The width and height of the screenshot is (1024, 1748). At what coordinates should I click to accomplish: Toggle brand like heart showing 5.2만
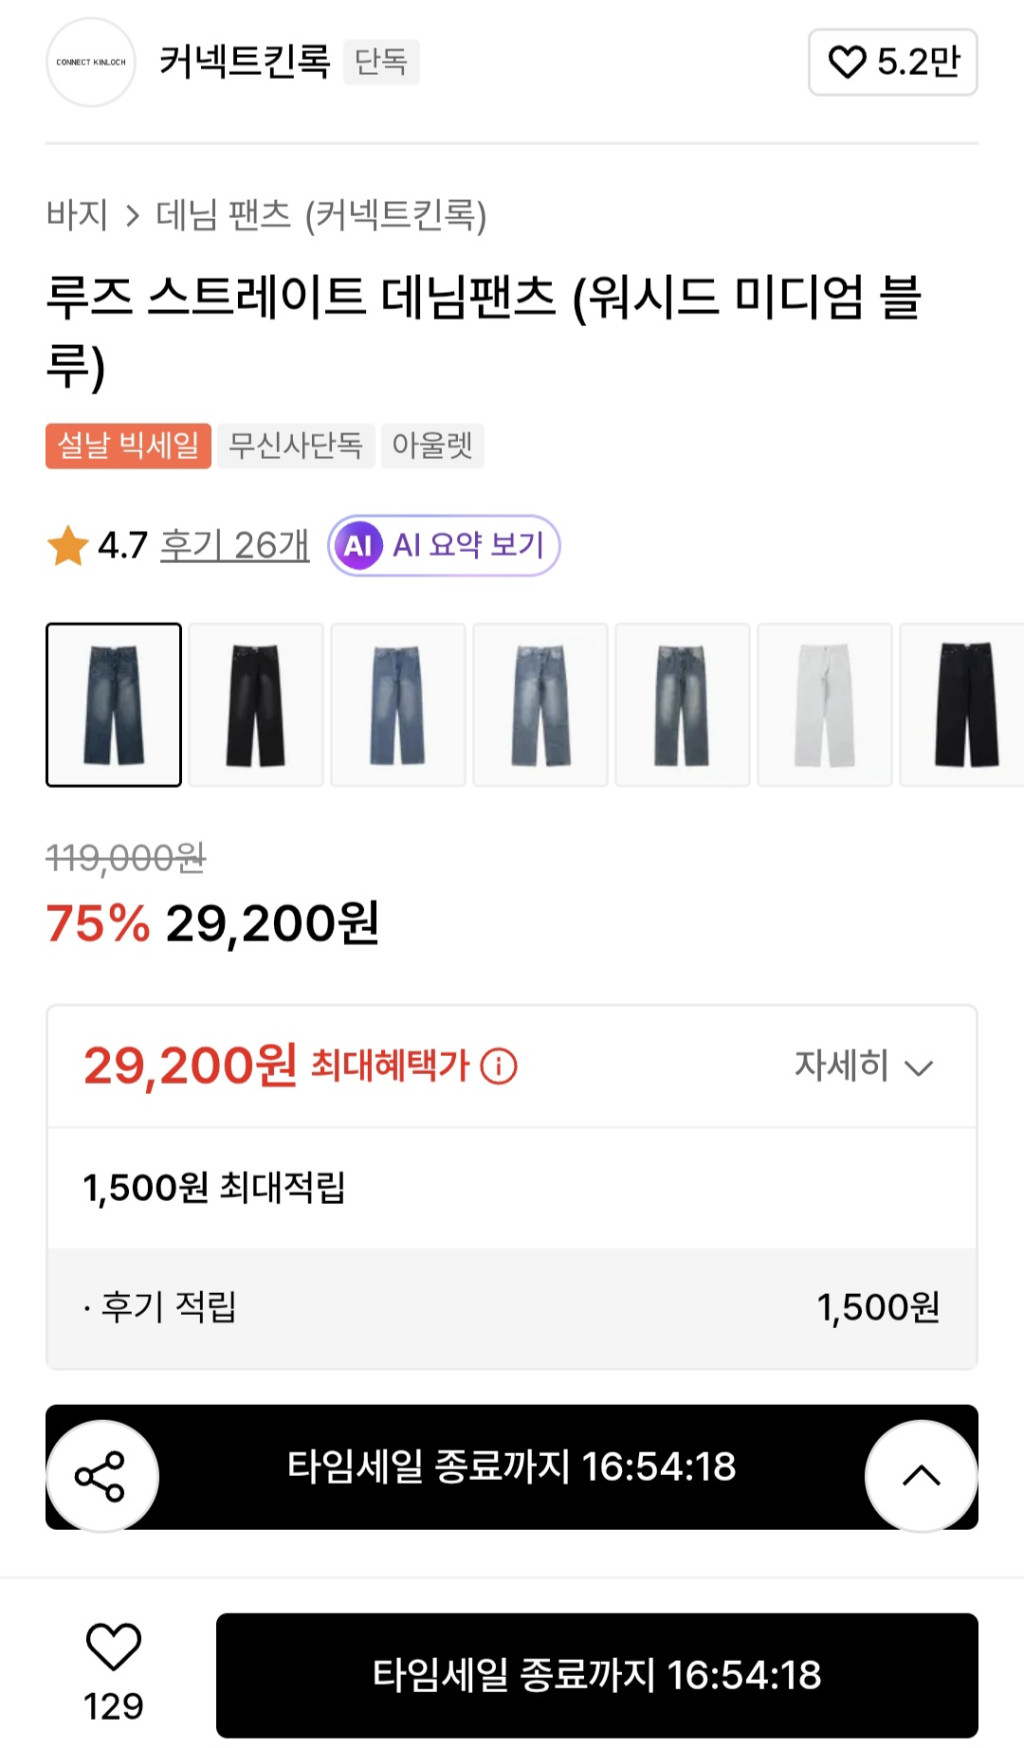[892, 62]
